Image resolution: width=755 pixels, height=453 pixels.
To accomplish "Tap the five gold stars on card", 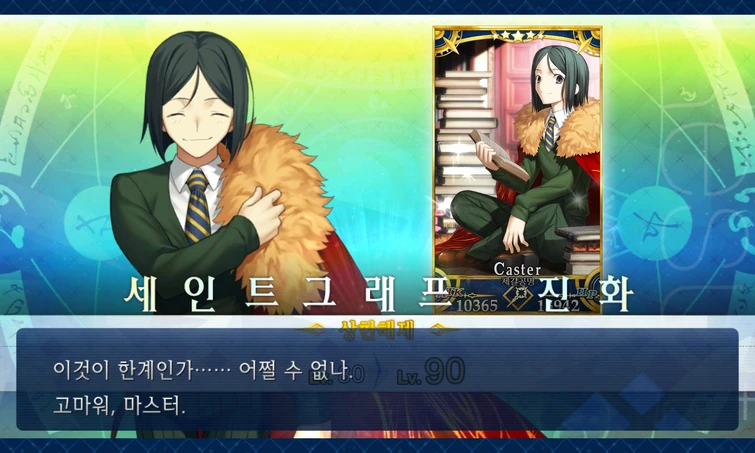I will [518, 35].
